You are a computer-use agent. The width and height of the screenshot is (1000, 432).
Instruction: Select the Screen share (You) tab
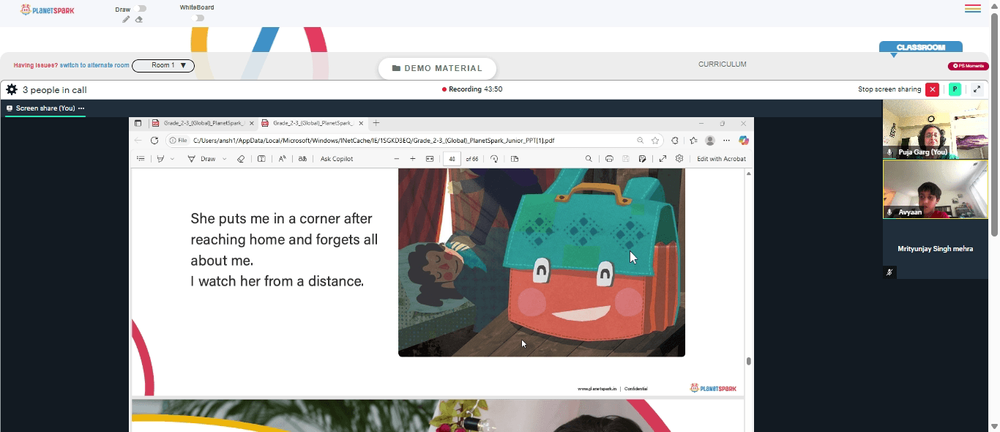coord(45,108)
